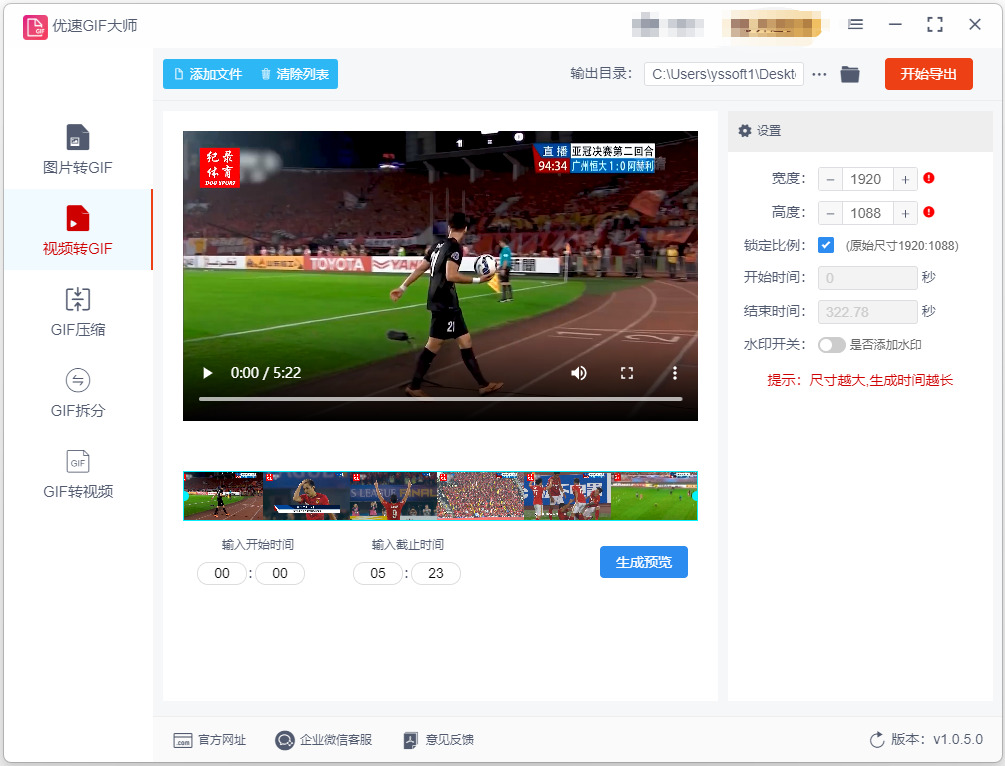The image size is (1005, 766).
Task: Open hamburger menu in title bar
Action: 855,24
